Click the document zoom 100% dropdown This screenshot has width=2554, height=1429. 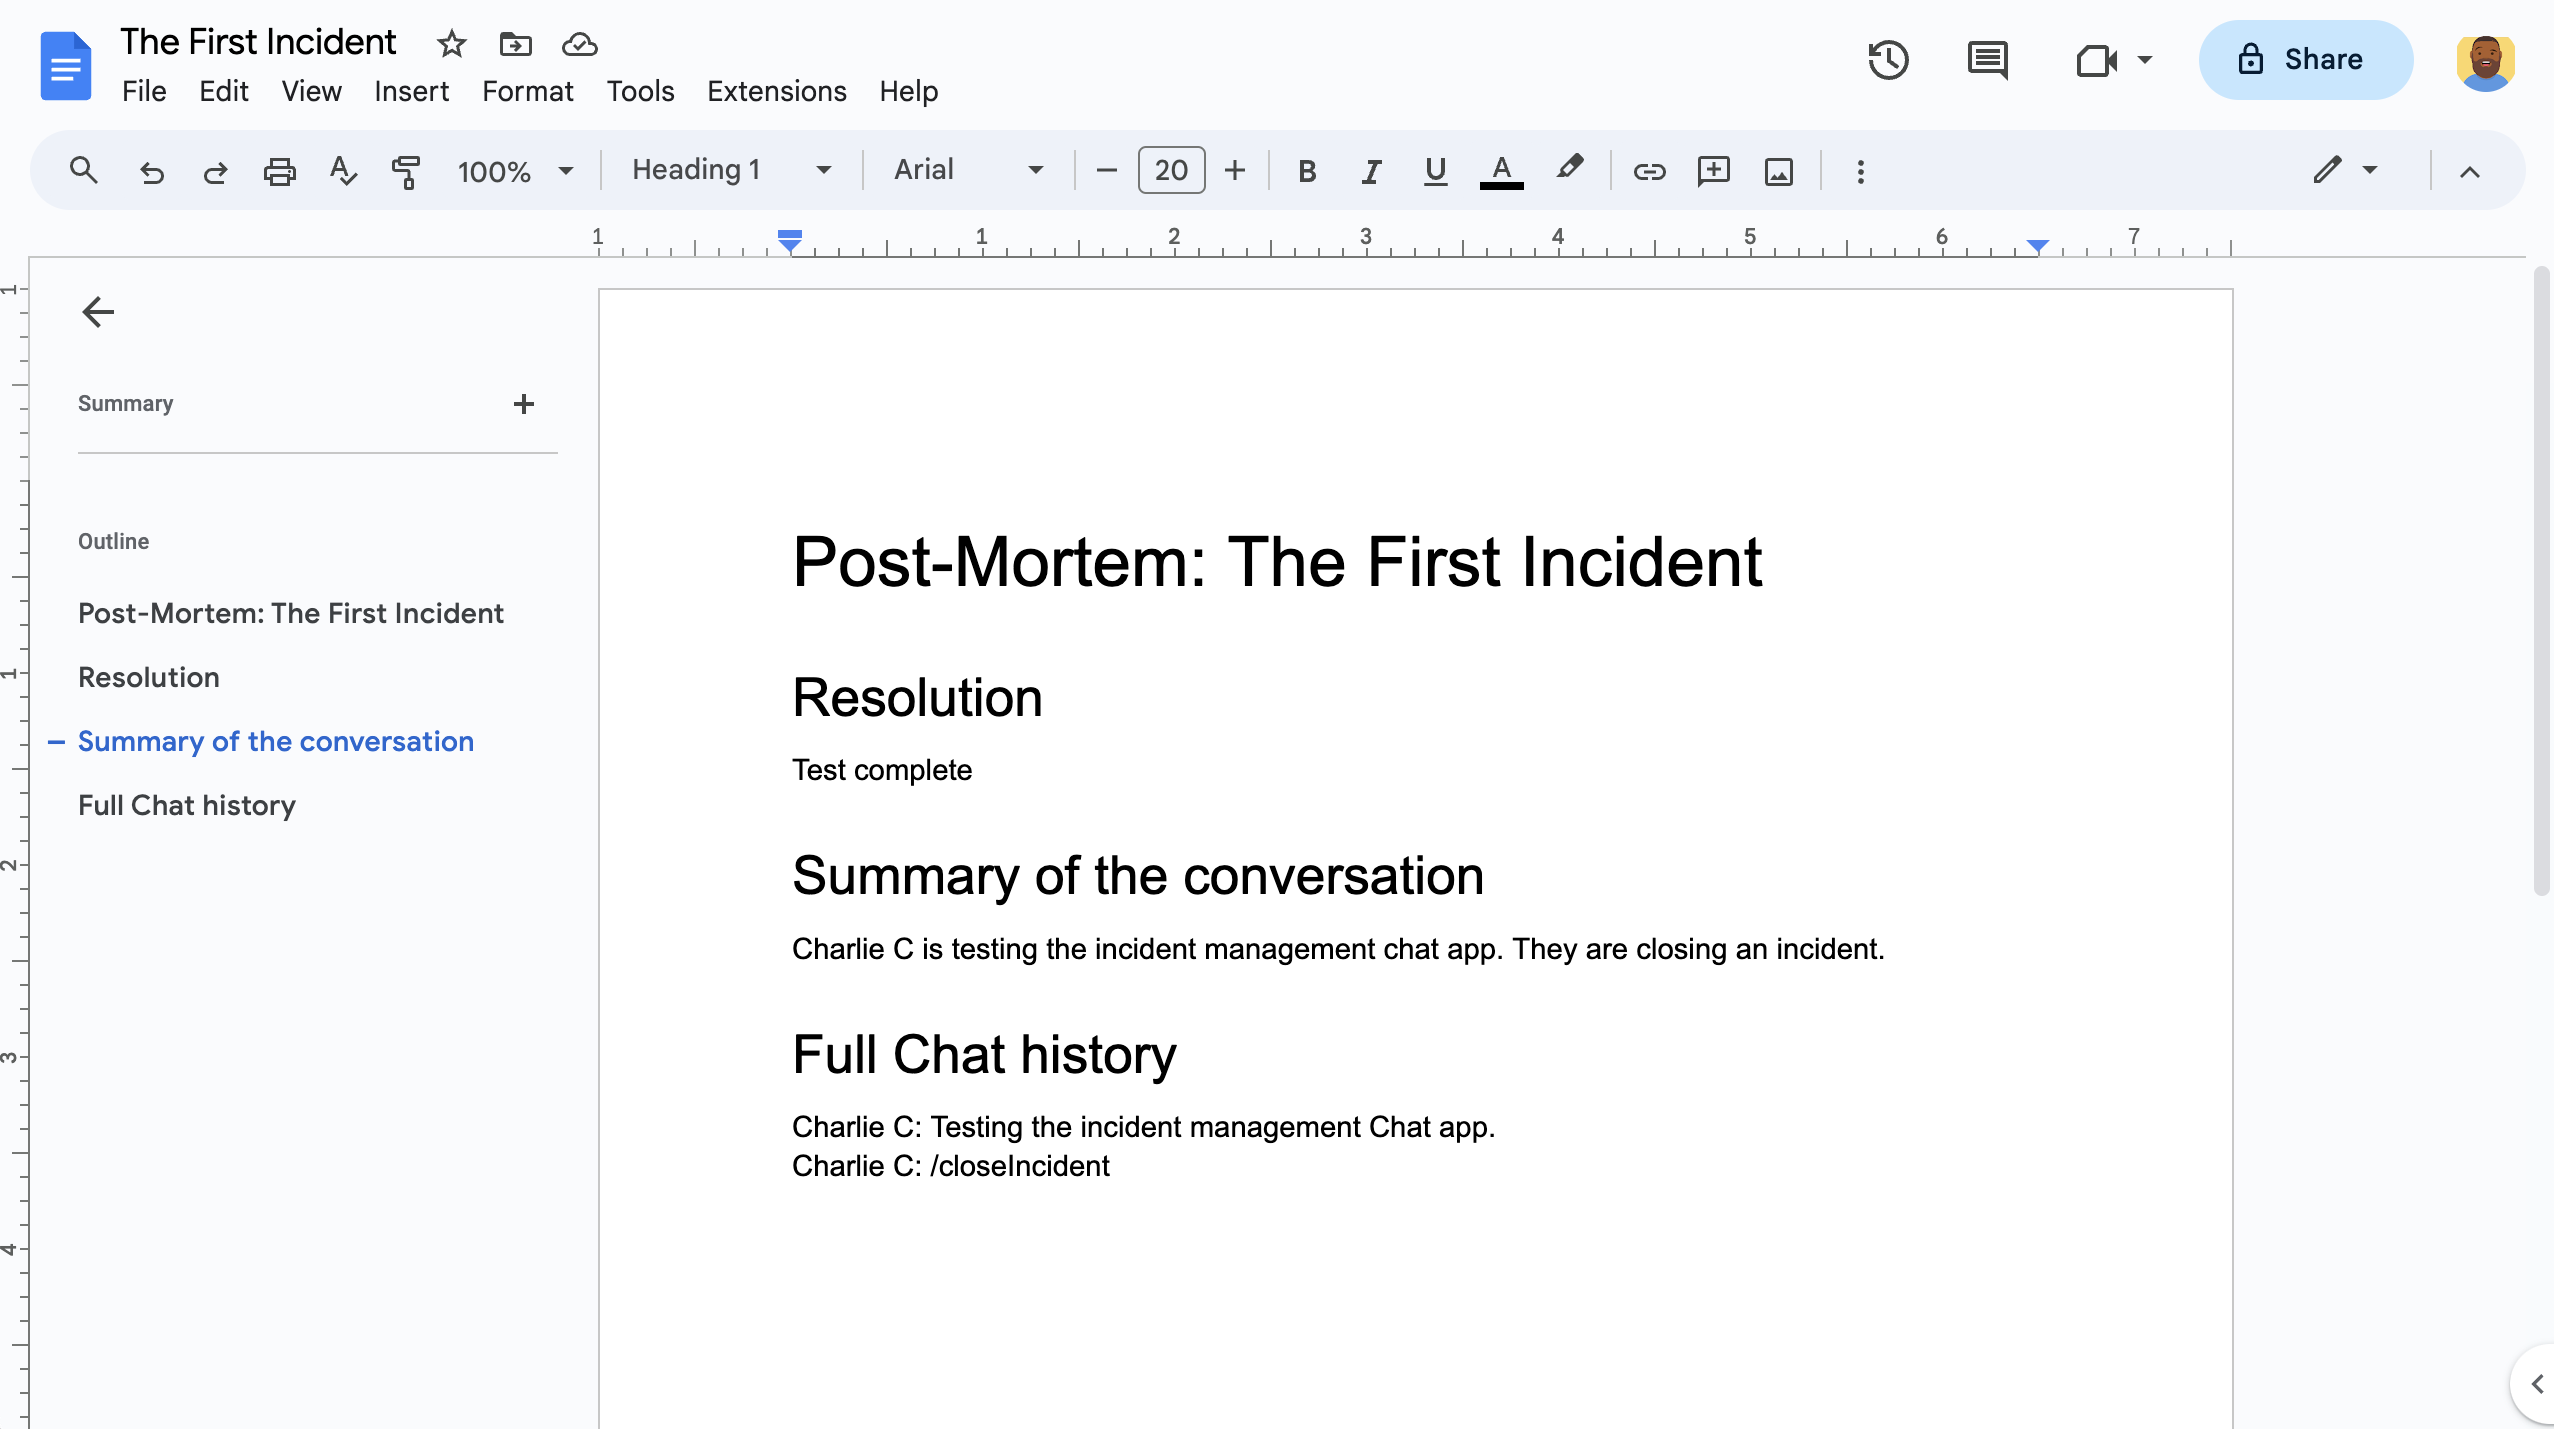click(514, 170)
